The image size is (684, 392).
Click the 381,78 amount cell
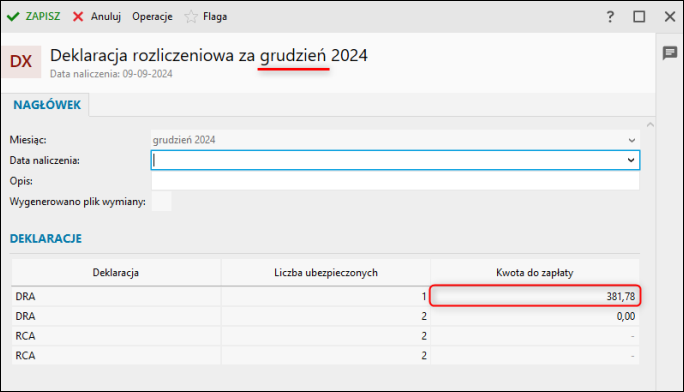(x=535, y=297)
